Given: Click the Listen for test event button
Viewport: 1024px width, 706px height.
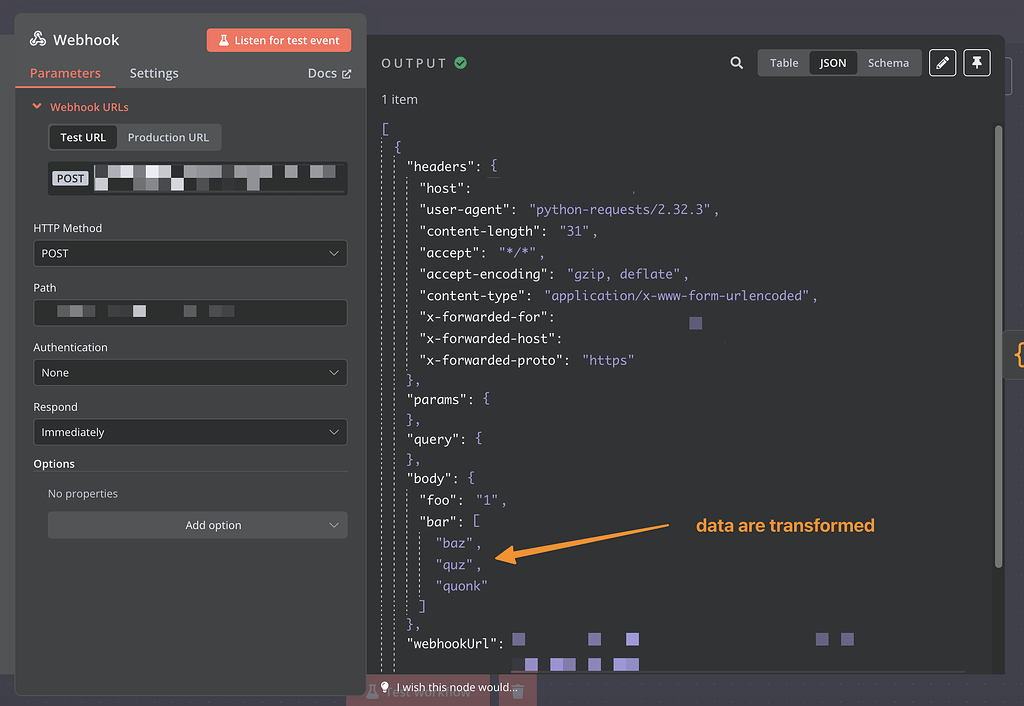Looking at the screenshot, I should pos(279,39).
